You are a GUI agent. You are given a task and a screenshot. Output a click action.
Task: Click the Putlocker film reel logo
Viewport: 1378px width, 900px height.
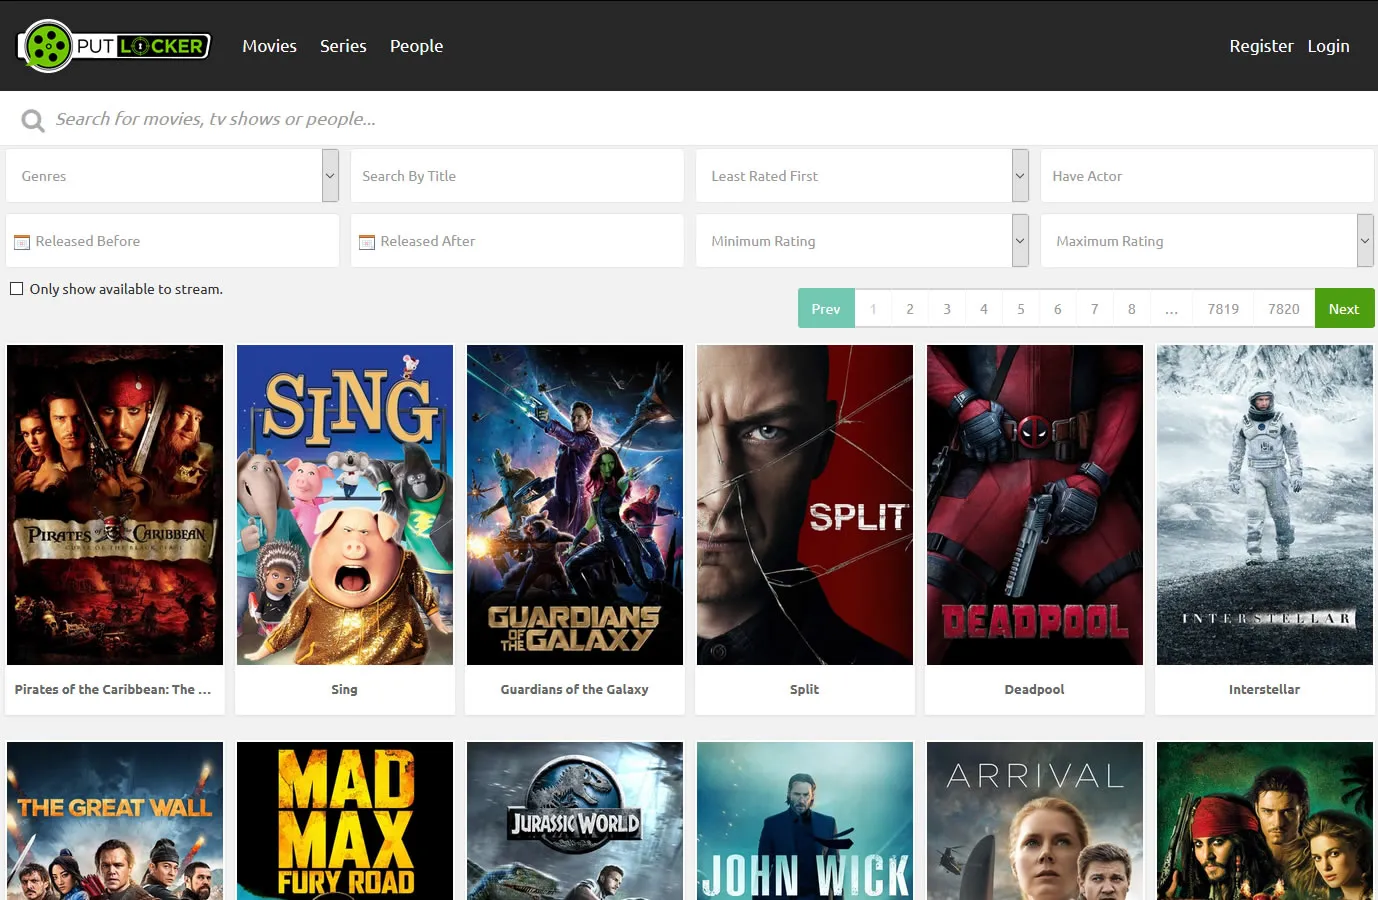[x=114, y=46]
